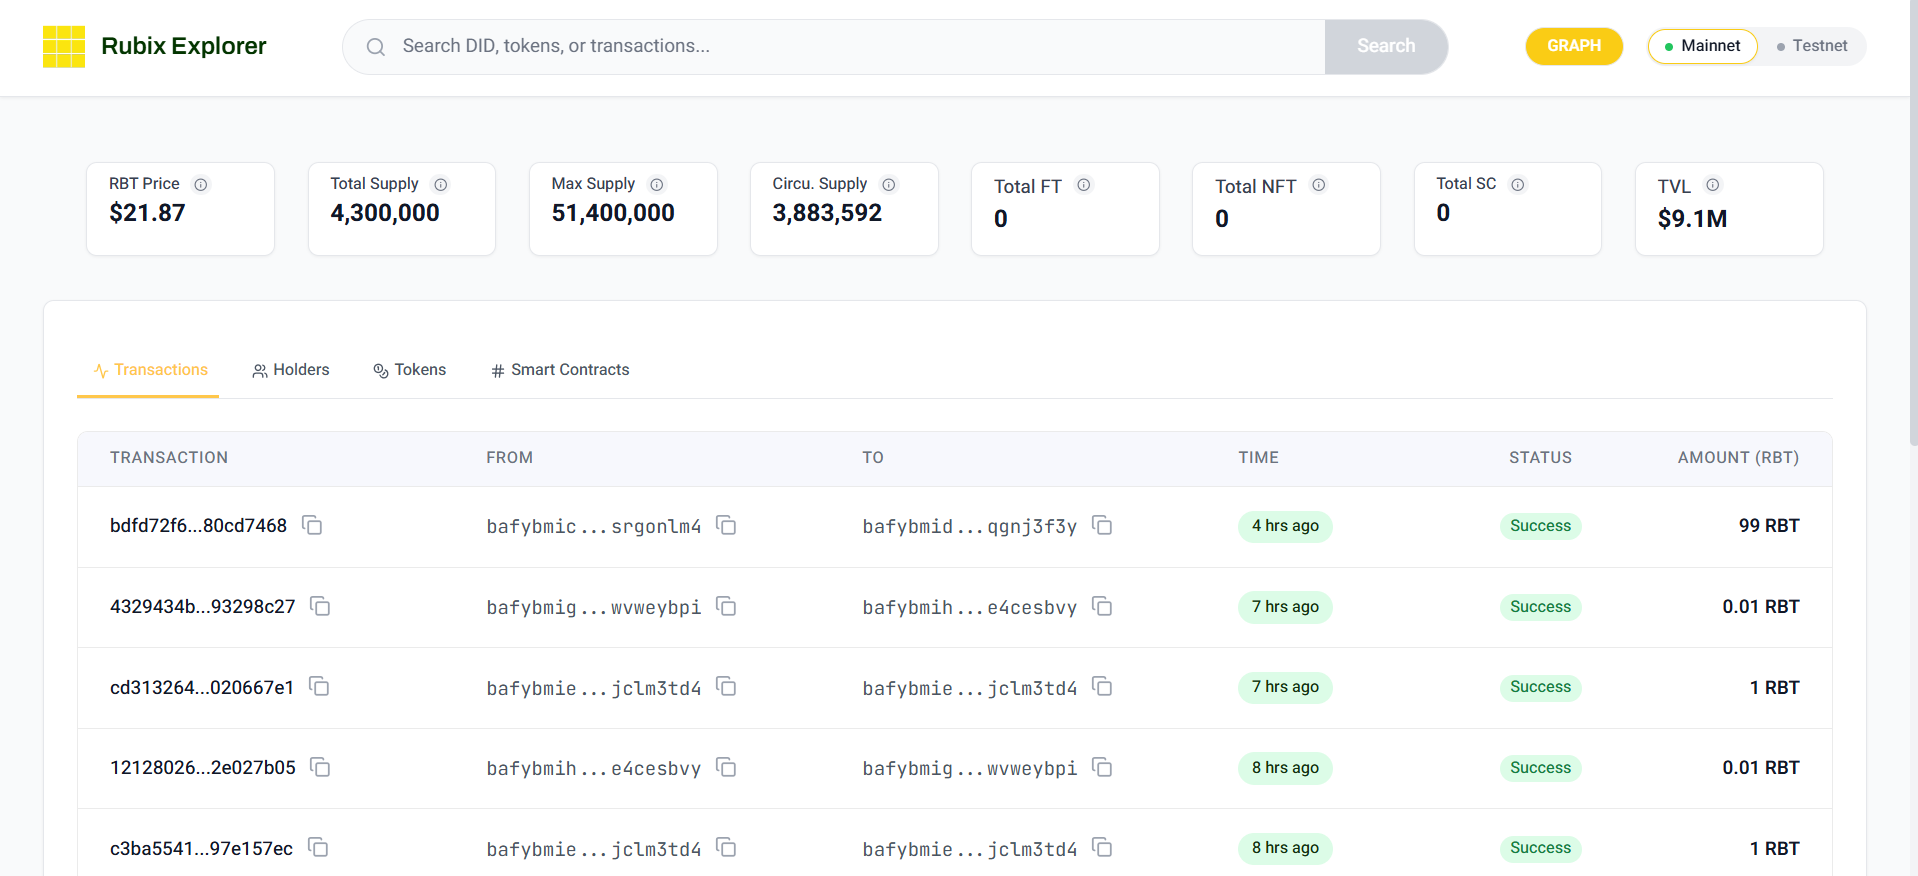The width and height of the screenshot is (1918, 876).
Task: Click info icon next to Circu. Supply
Action: [889, 185]
